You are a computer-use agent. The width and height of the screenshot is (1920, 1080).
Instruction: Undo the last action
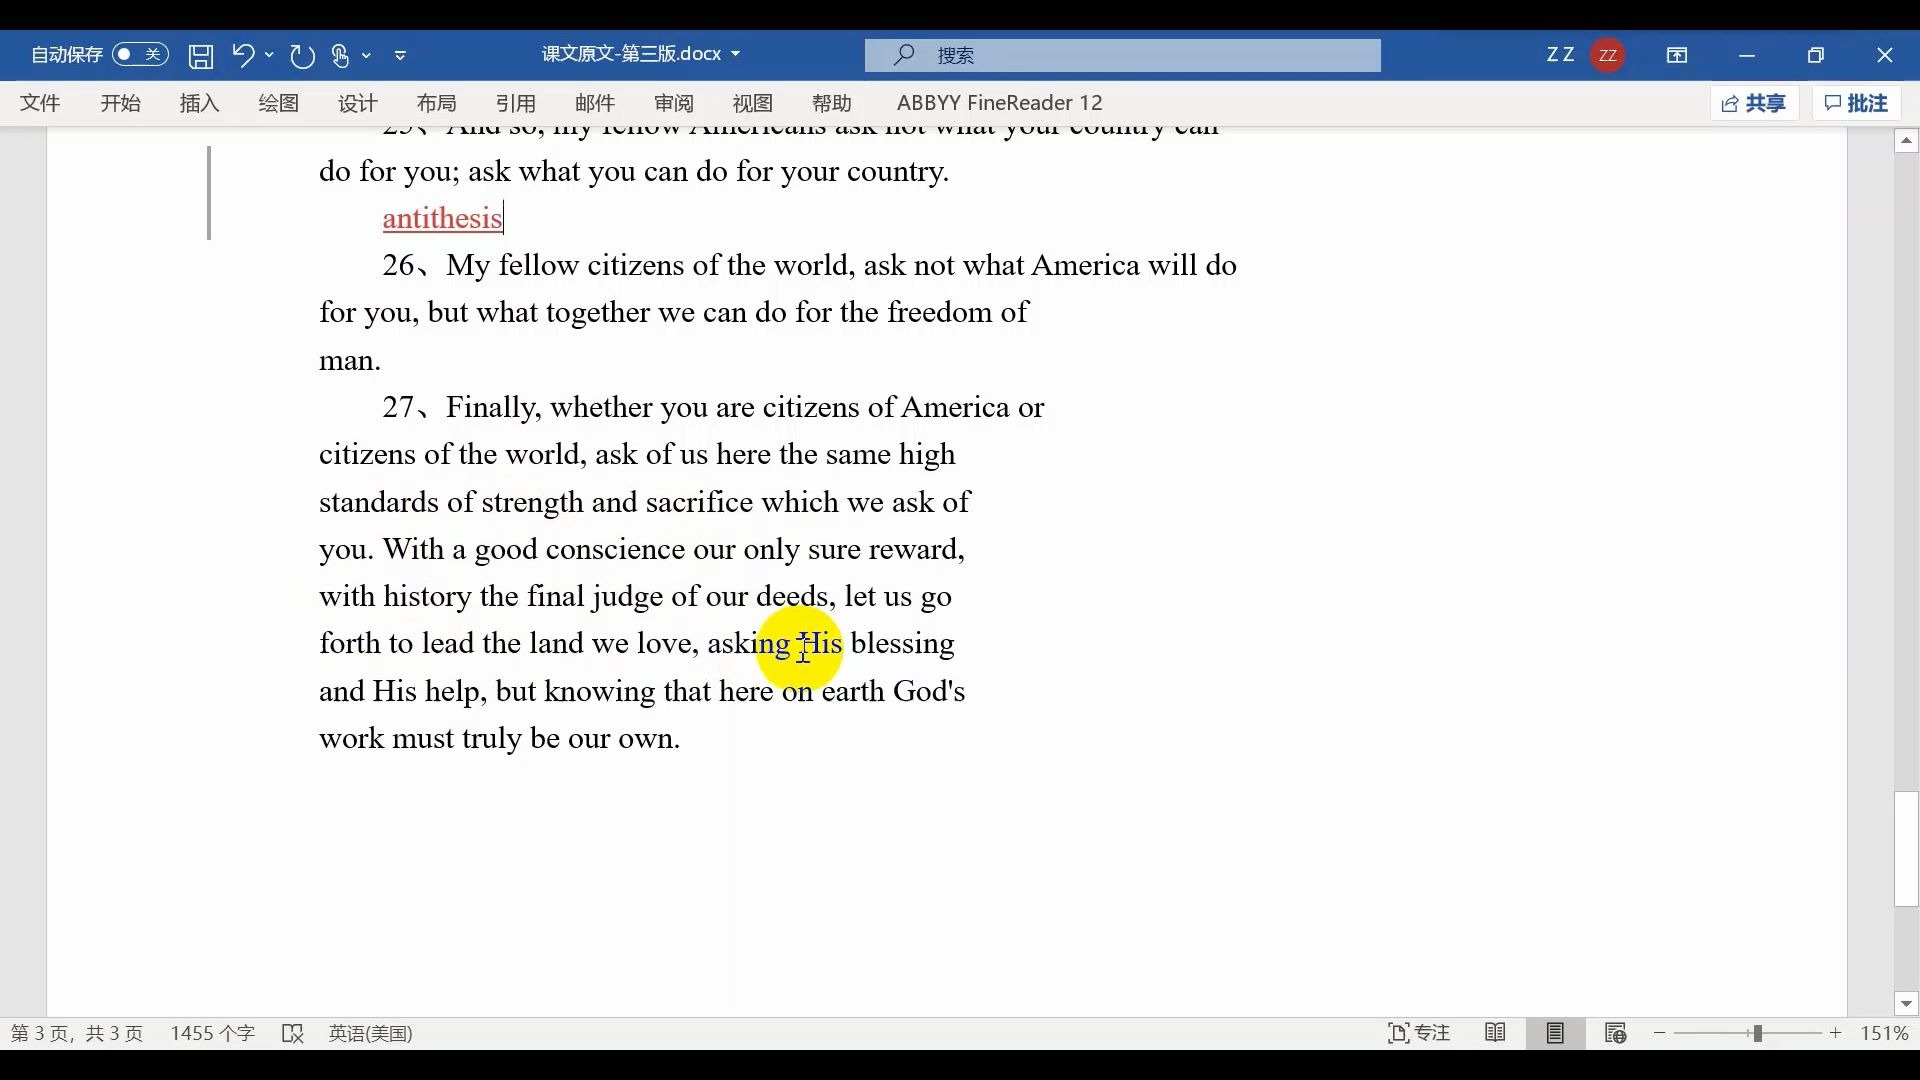243,55
